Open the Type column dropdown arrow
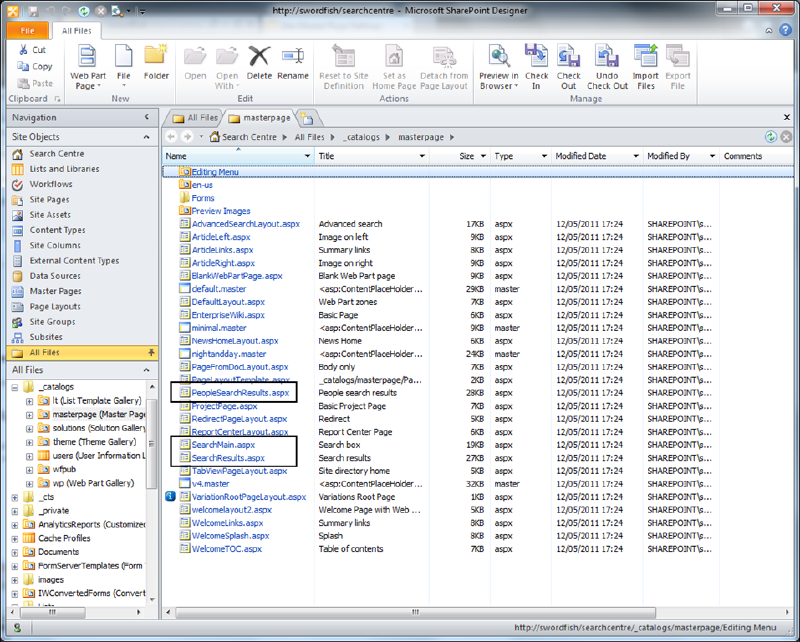 [544, 156]
